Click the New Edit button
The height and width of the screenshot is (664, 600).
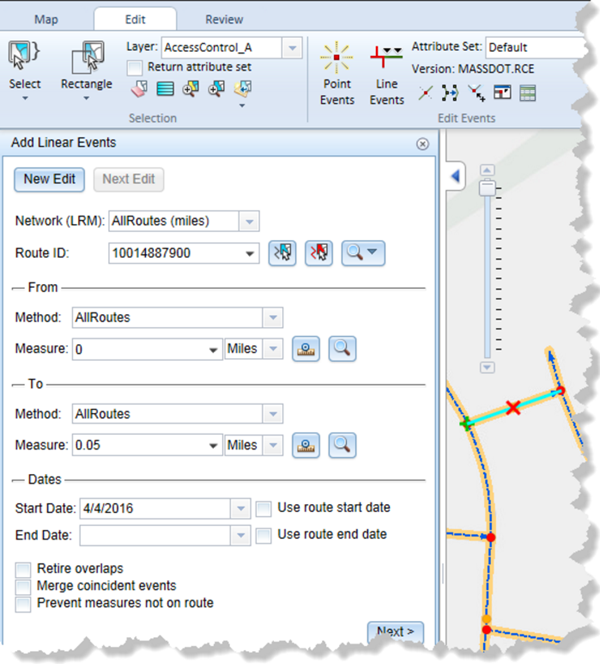click(x=49, y=179)
